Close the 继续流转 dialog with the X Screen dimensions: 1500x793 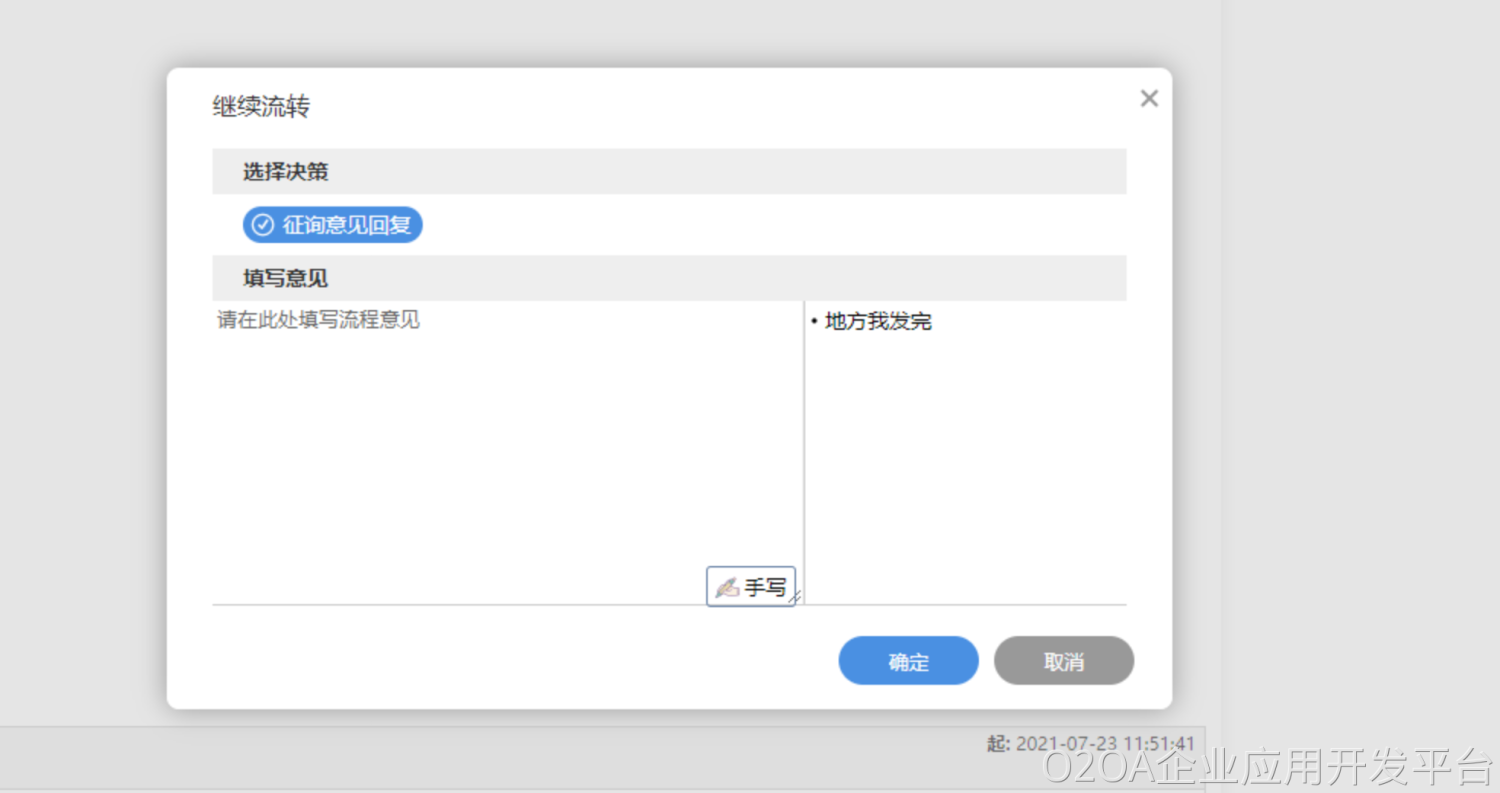1149,98
